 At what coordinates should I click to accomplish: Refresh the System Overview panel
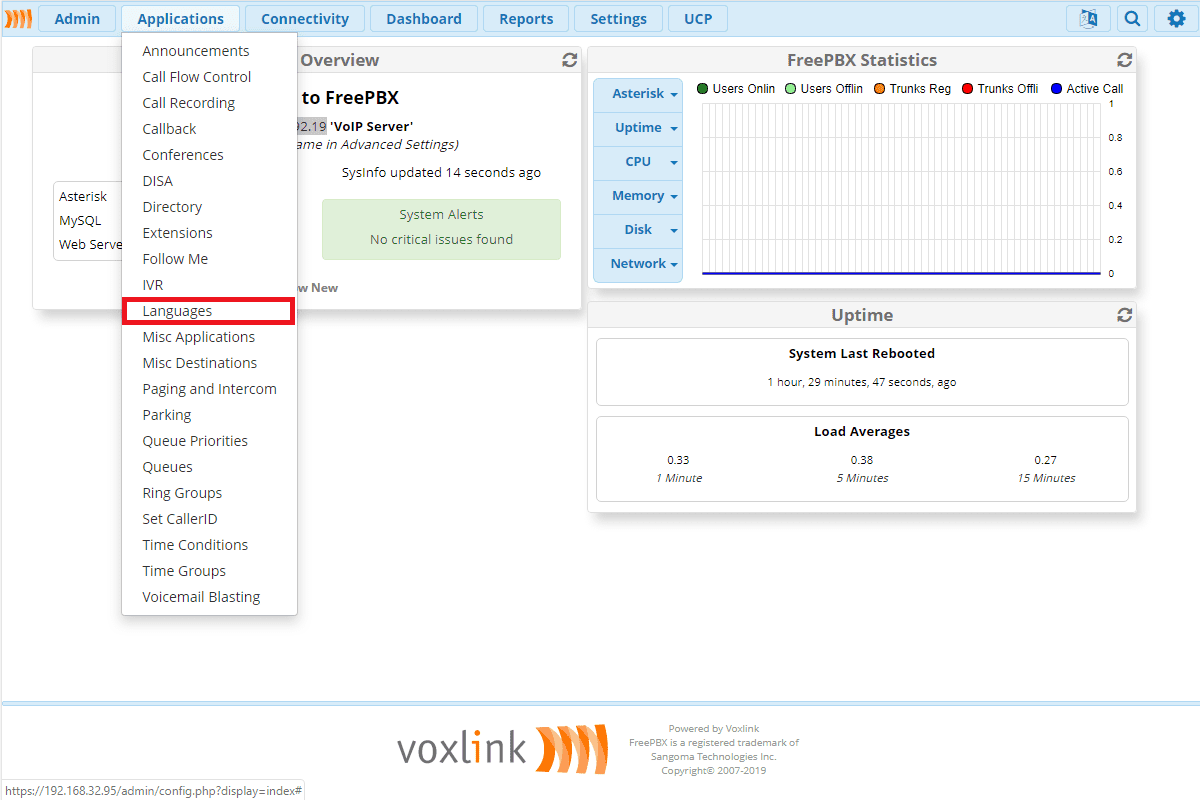tap(570, 60)
